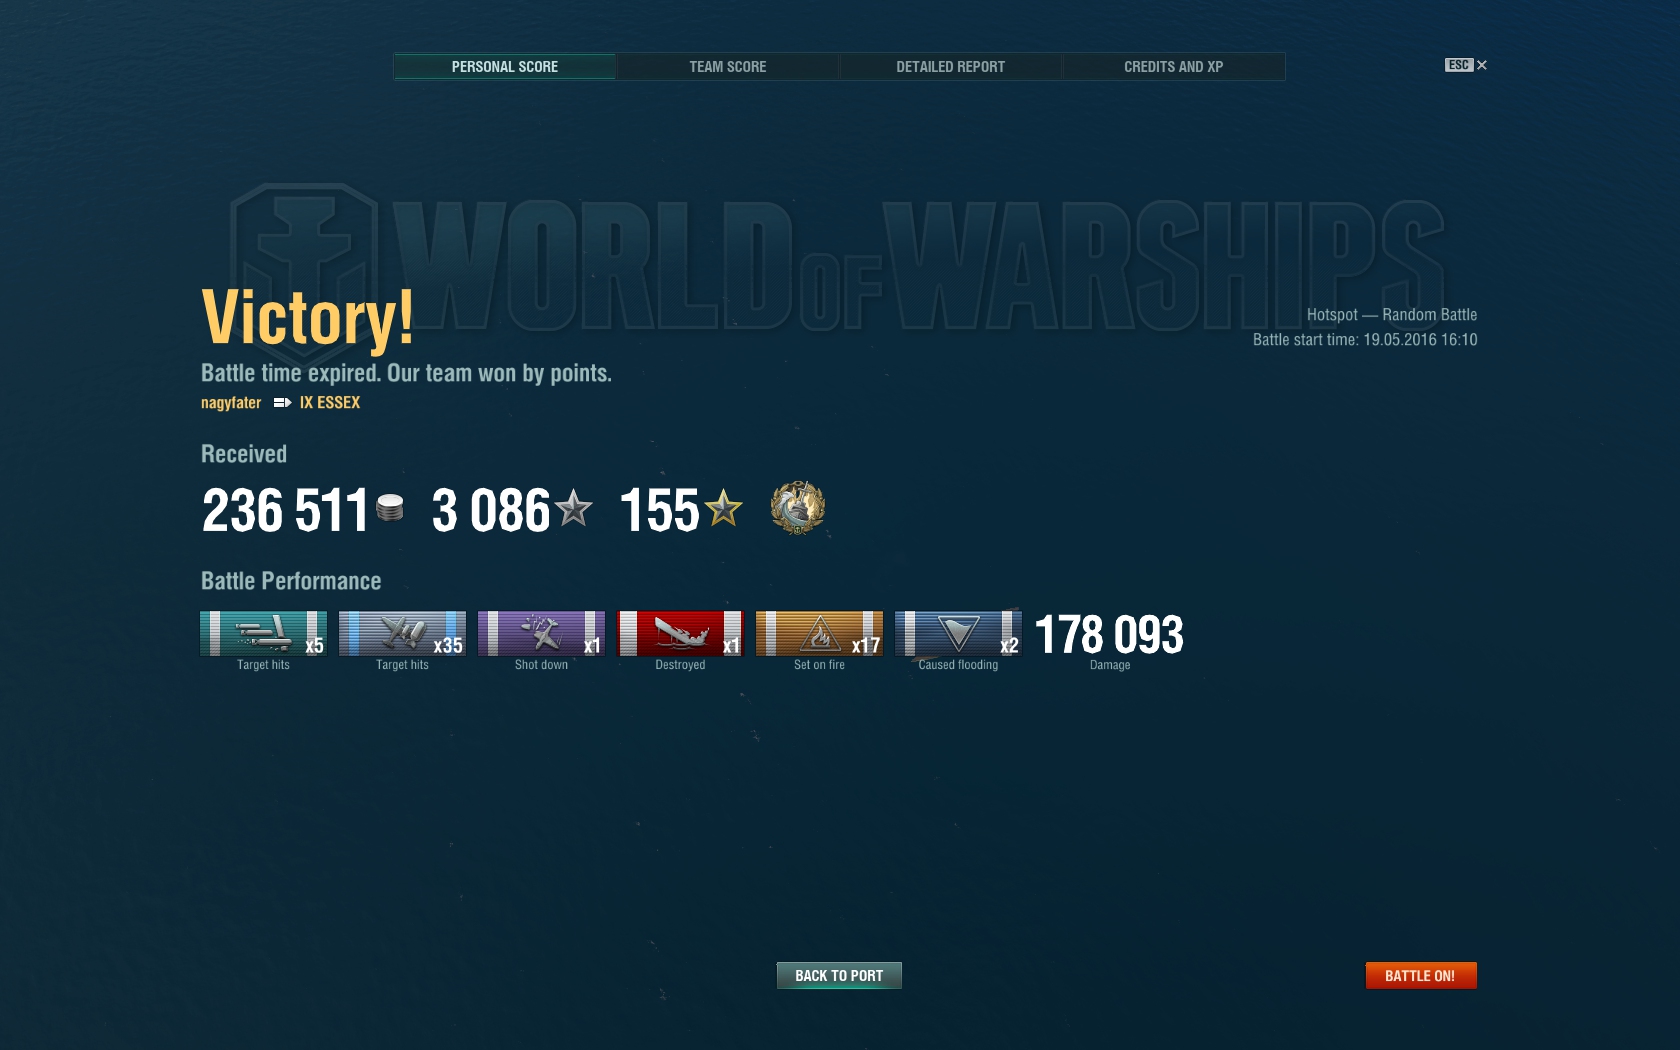Click the ship arrow icon beside IX ESSEX
Screen dimensions: 1680x1050
[282, 403]
